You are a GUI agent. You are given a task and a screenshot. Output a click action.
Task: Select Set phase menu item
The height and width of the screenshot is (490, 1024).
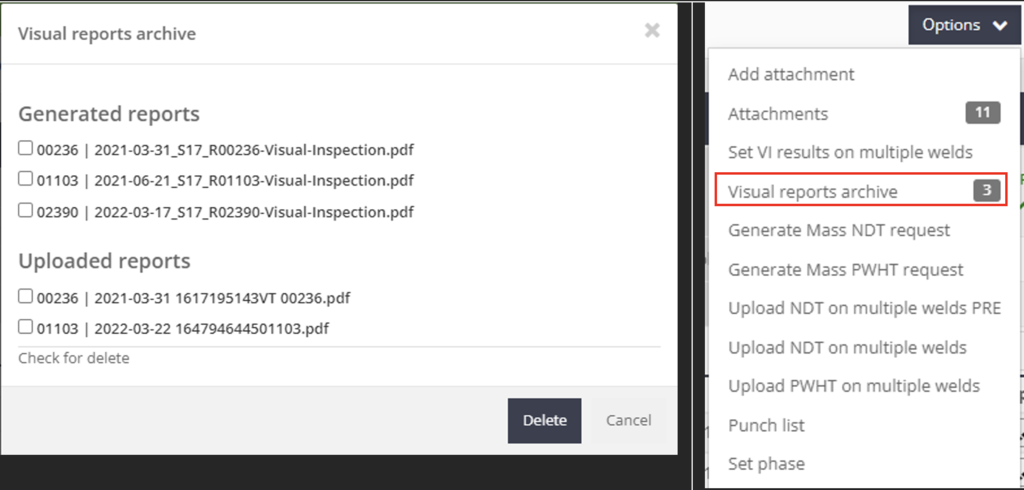click(766, 464)
